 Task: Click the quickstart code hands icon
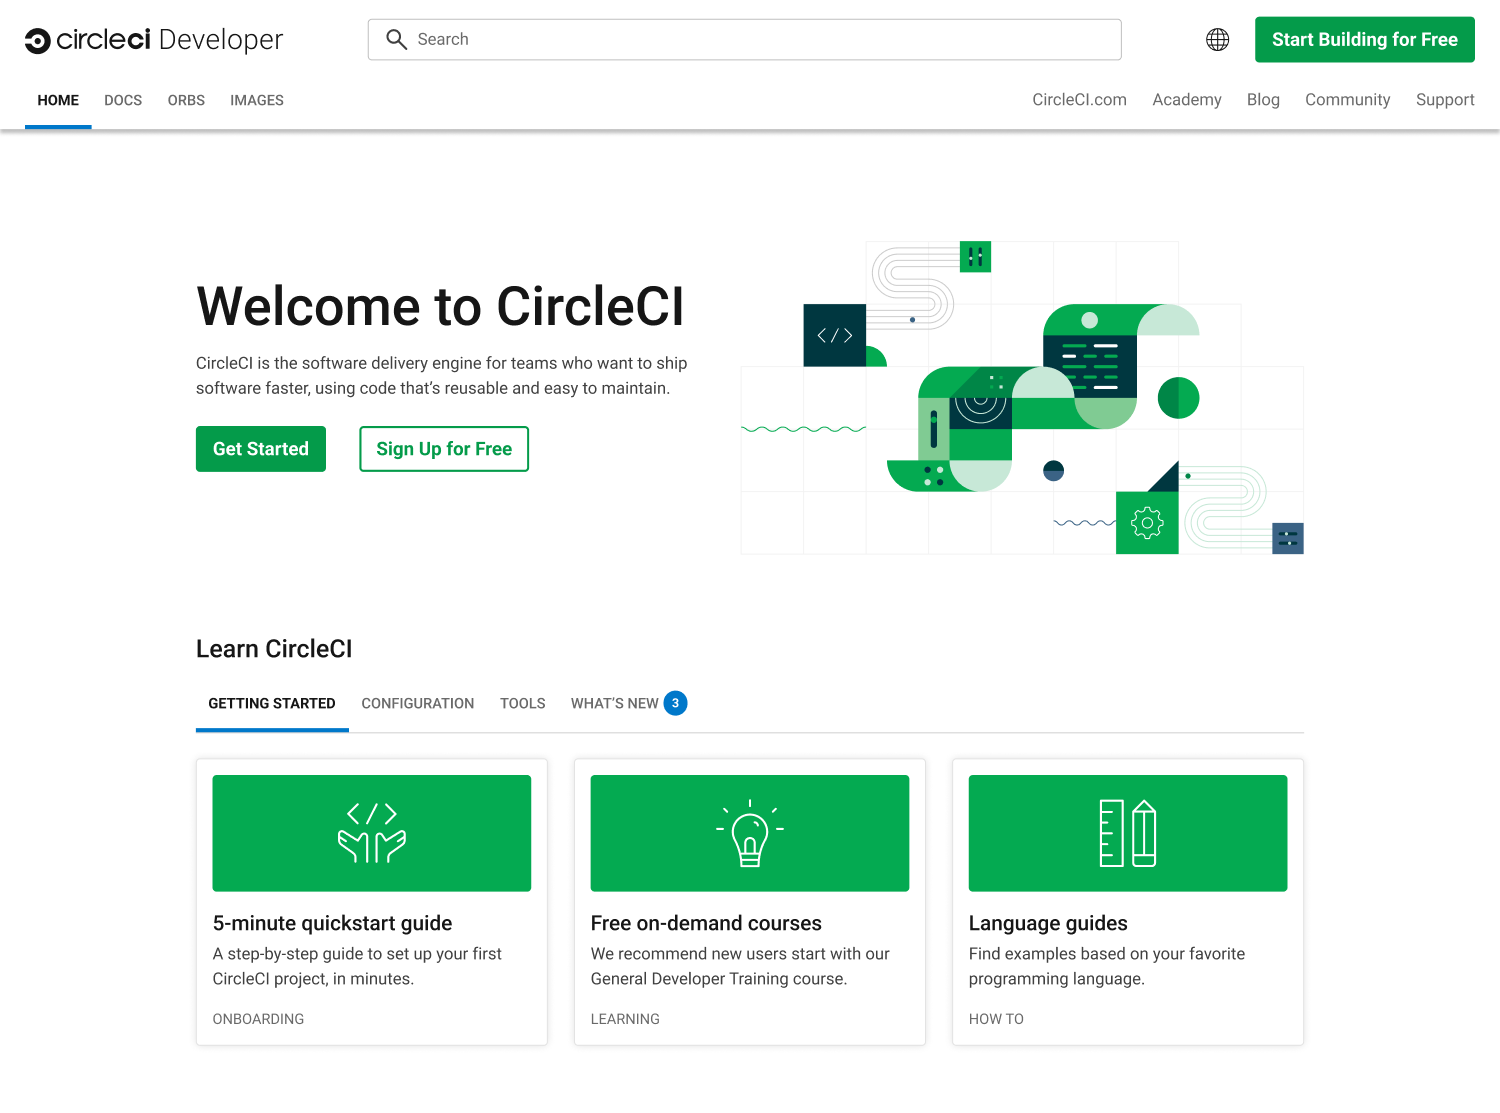coord(372,833)
